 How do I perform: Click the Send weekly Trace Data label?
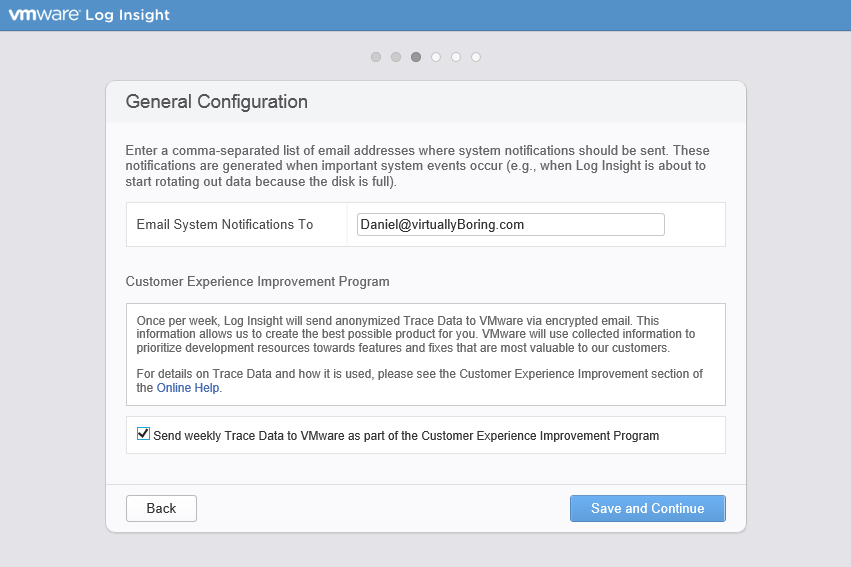tap(406, 436)
